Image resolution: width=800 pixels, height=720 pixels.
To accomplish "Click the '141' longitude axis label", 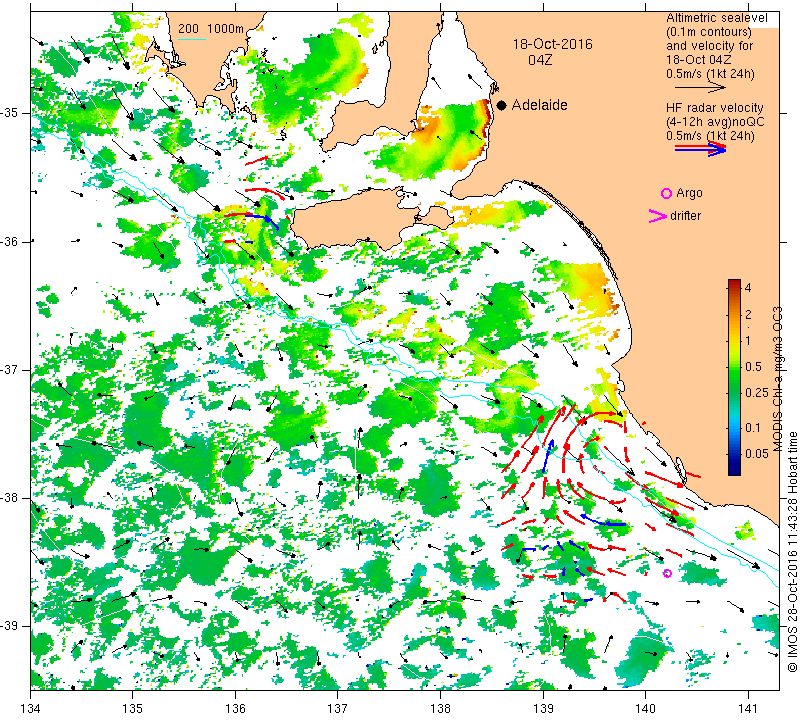I will [x=748, y=709].
